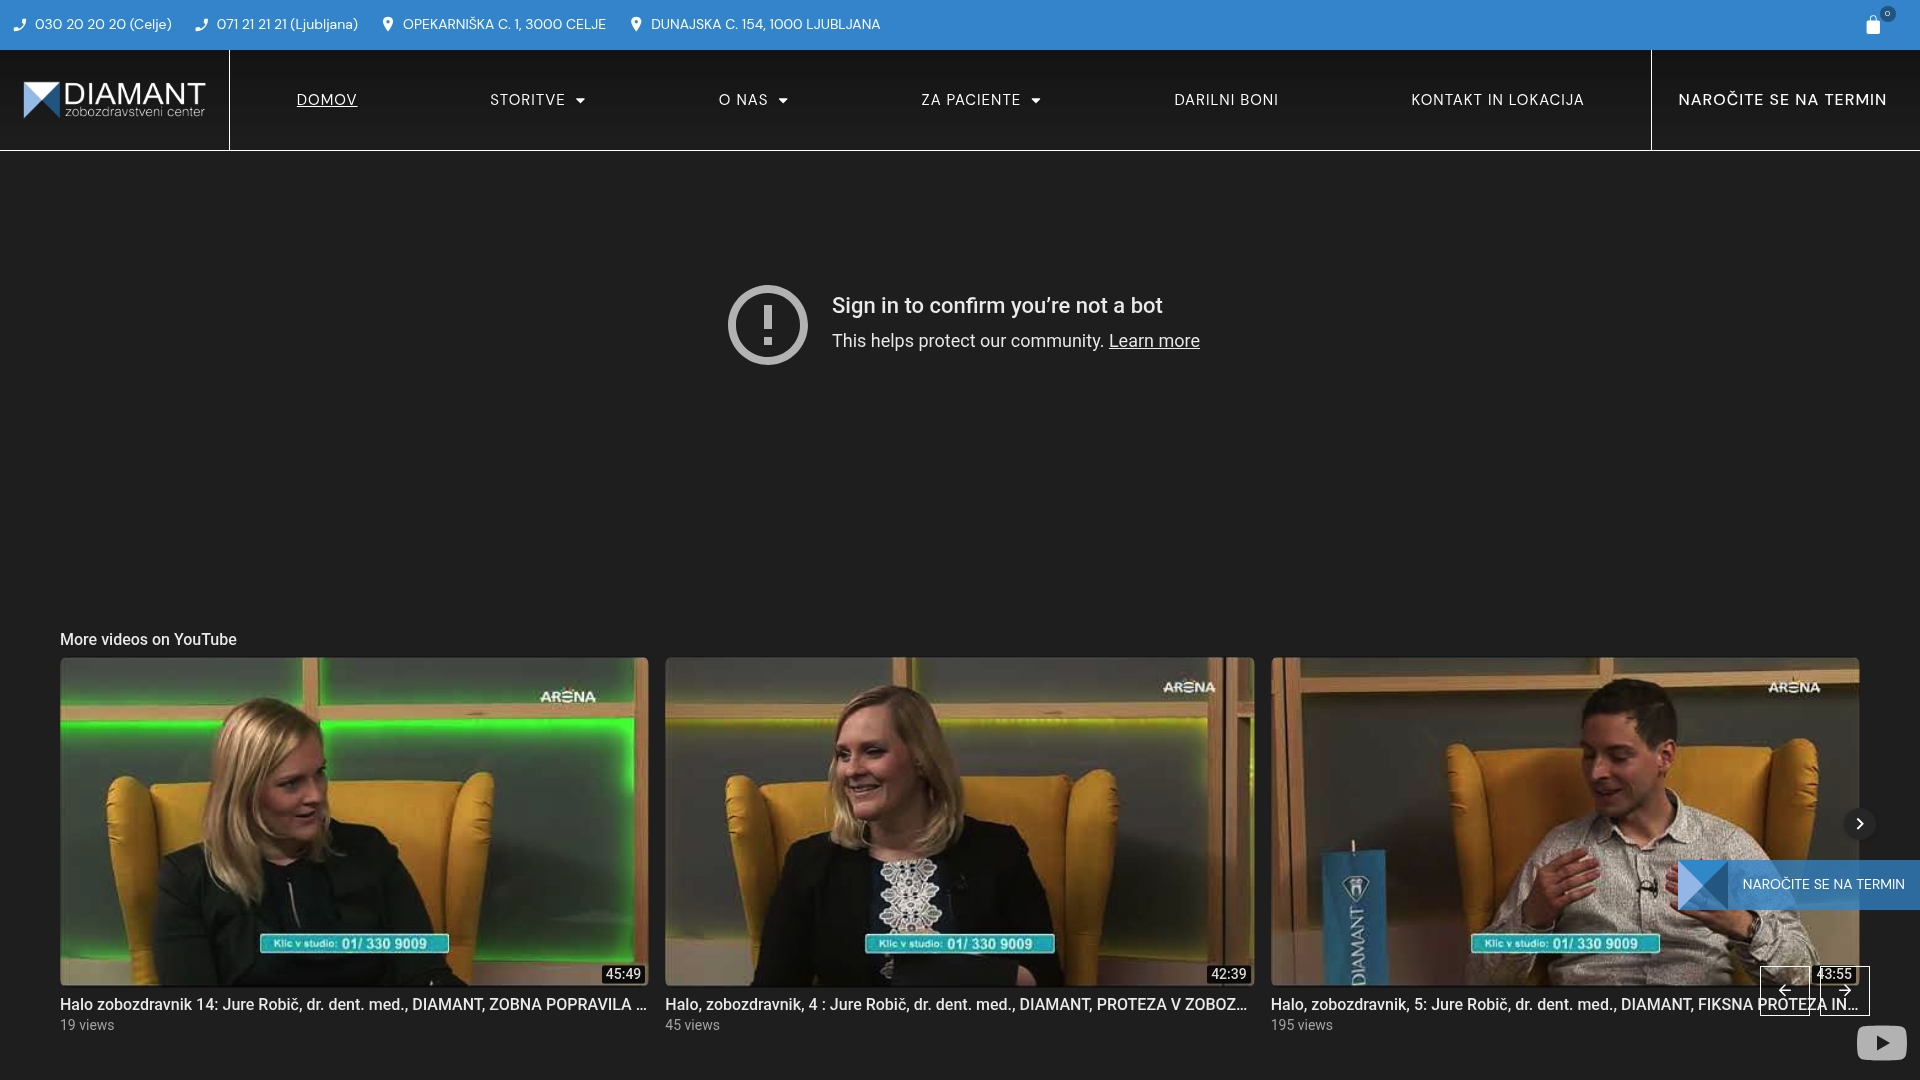Click the Diamant logo

point(113,99)
